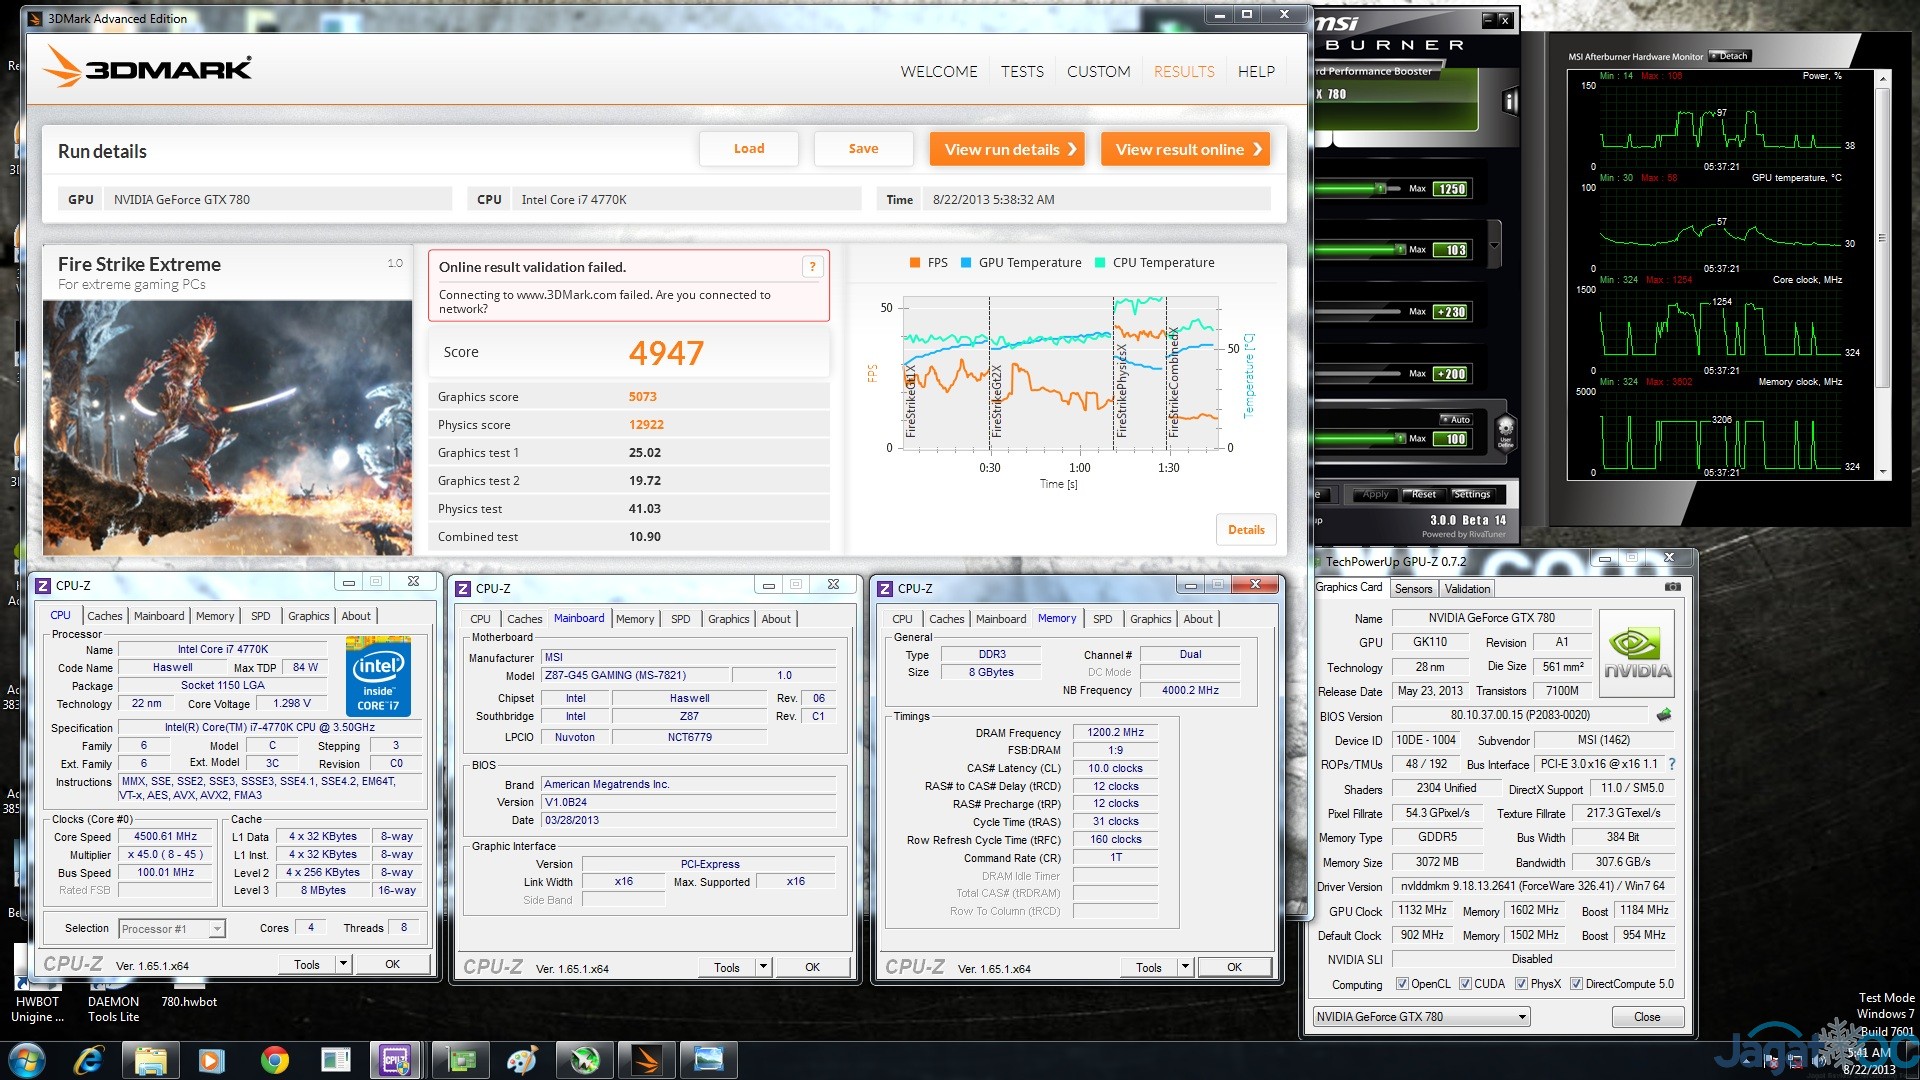This screenshot has height=1080, width=1920.
Task: Switch to the Validation tab in GPU-Z
Action: point(1467,589)
